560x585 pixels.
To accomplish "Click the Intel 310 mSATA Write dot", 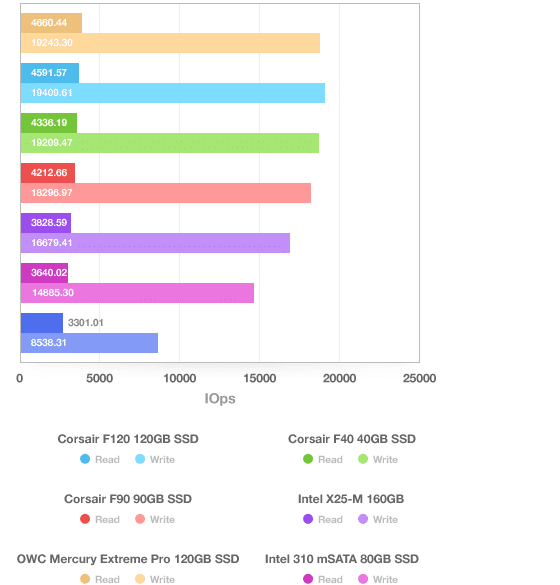I will pyautogui.click(x=363, y=579).
